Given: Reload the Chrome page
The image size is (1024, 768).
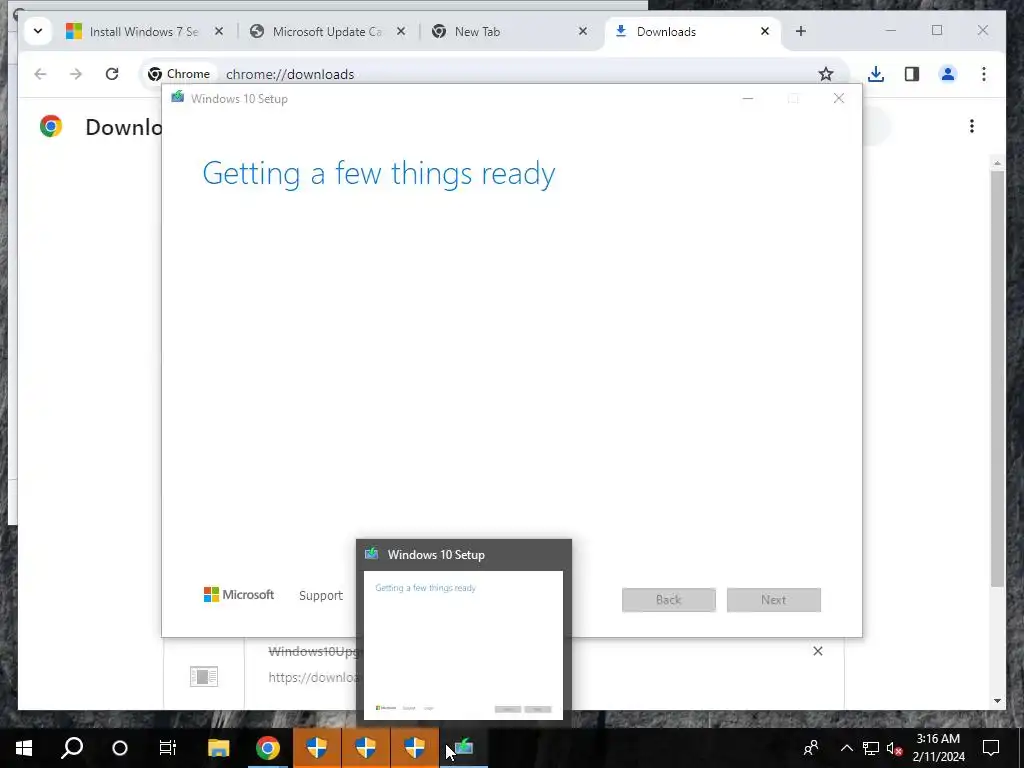Looking at the screenshot, I should (x=112, y=74).
